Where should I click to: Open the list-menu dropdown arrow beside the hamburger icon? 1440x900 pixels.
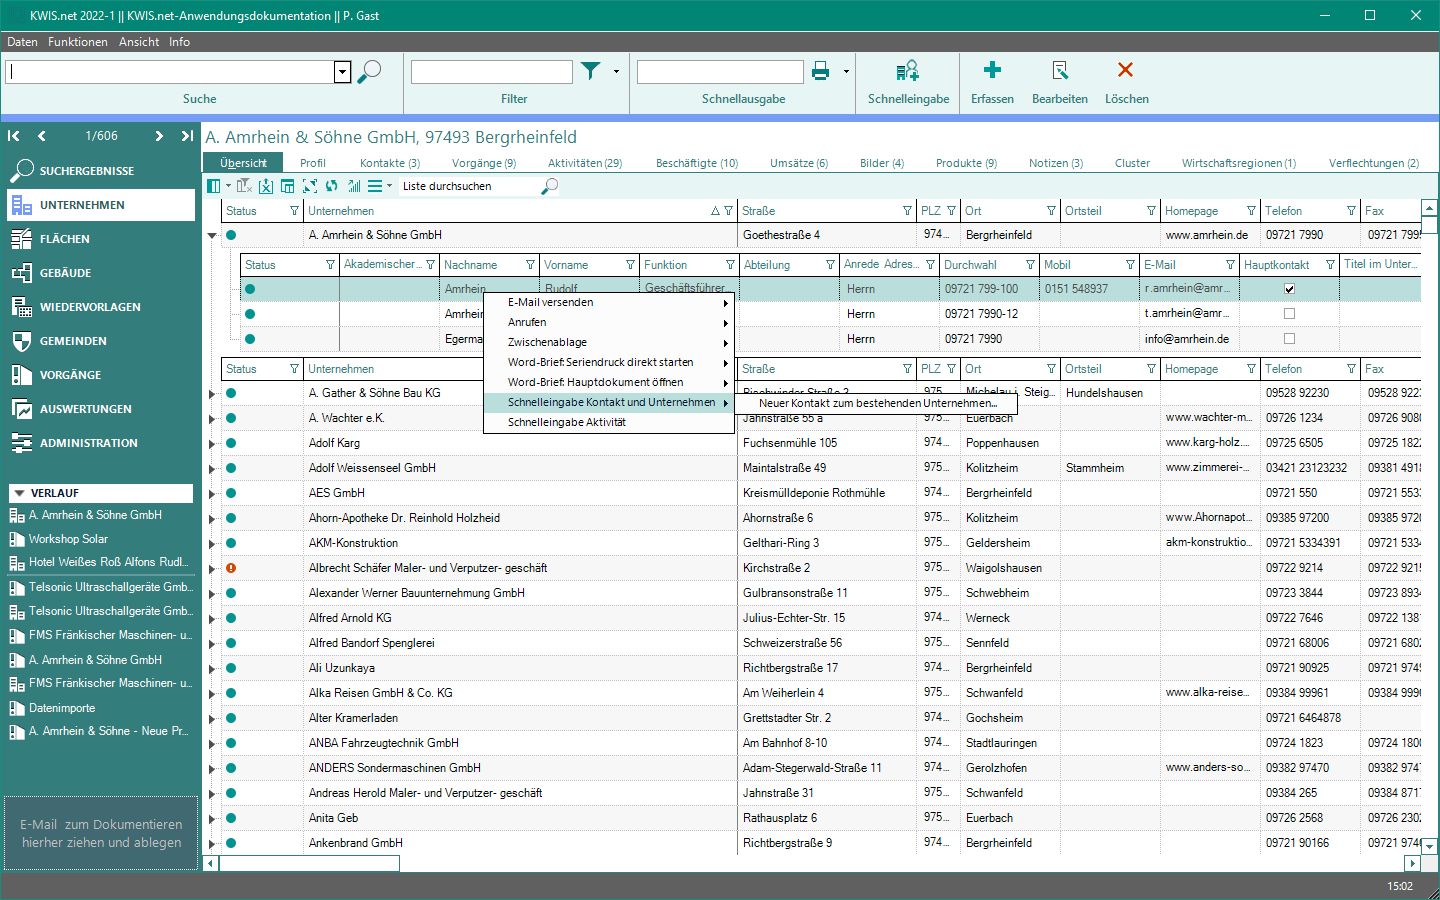click(389, 186)
